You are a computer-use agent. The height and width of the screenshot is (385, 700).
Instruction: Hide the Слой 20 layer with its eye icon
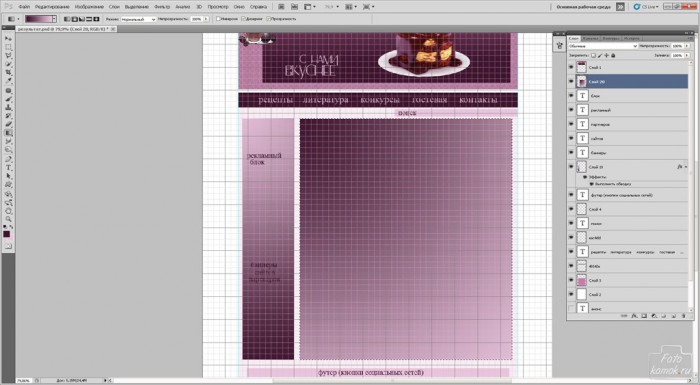click(571, 81)
